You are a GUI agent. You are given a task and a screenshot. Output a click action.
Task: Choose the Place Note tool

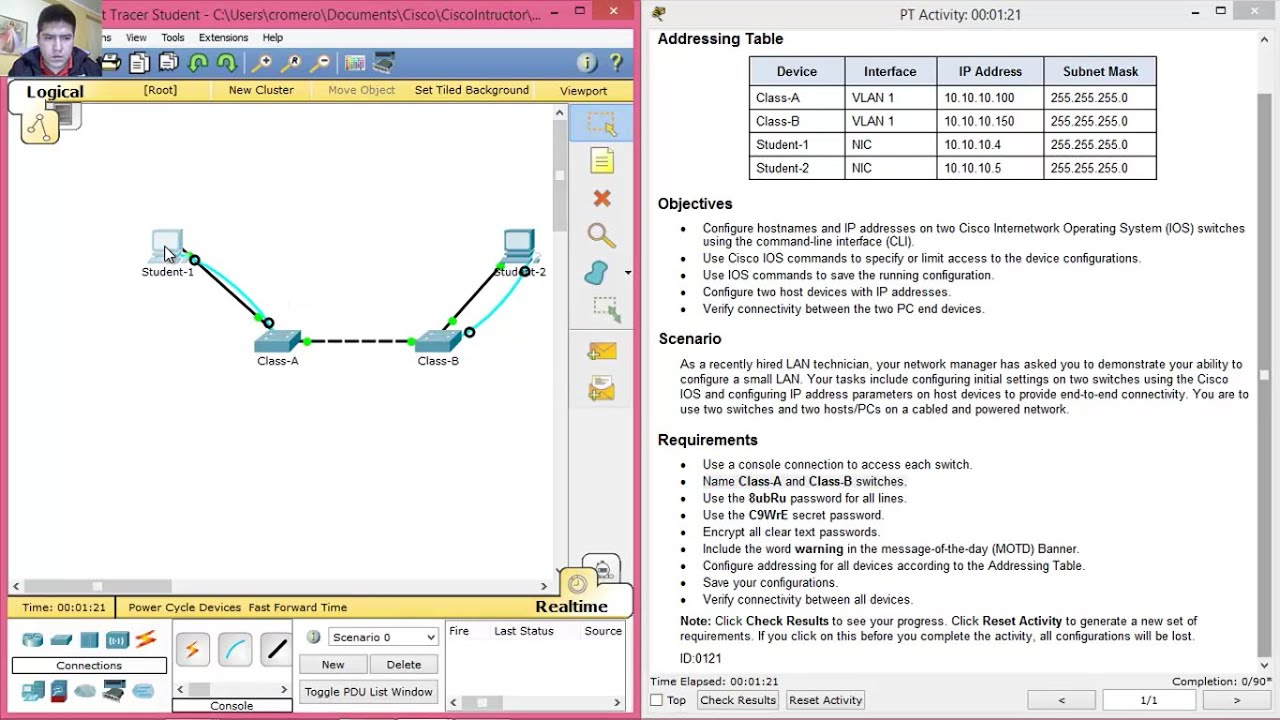(601, 161)
